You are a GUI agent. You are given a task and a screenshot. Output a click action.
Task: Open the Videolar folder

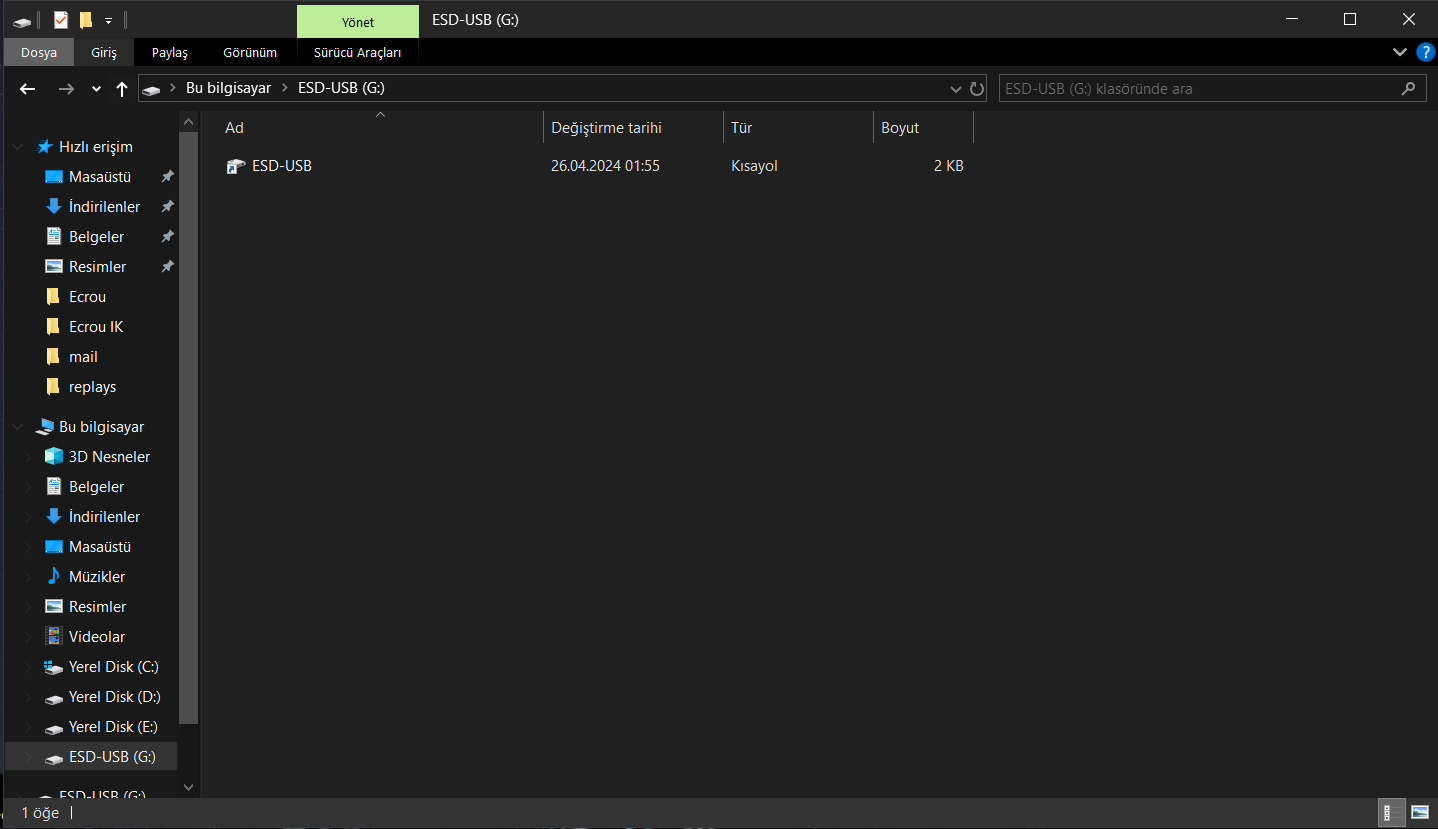(97, 637)
